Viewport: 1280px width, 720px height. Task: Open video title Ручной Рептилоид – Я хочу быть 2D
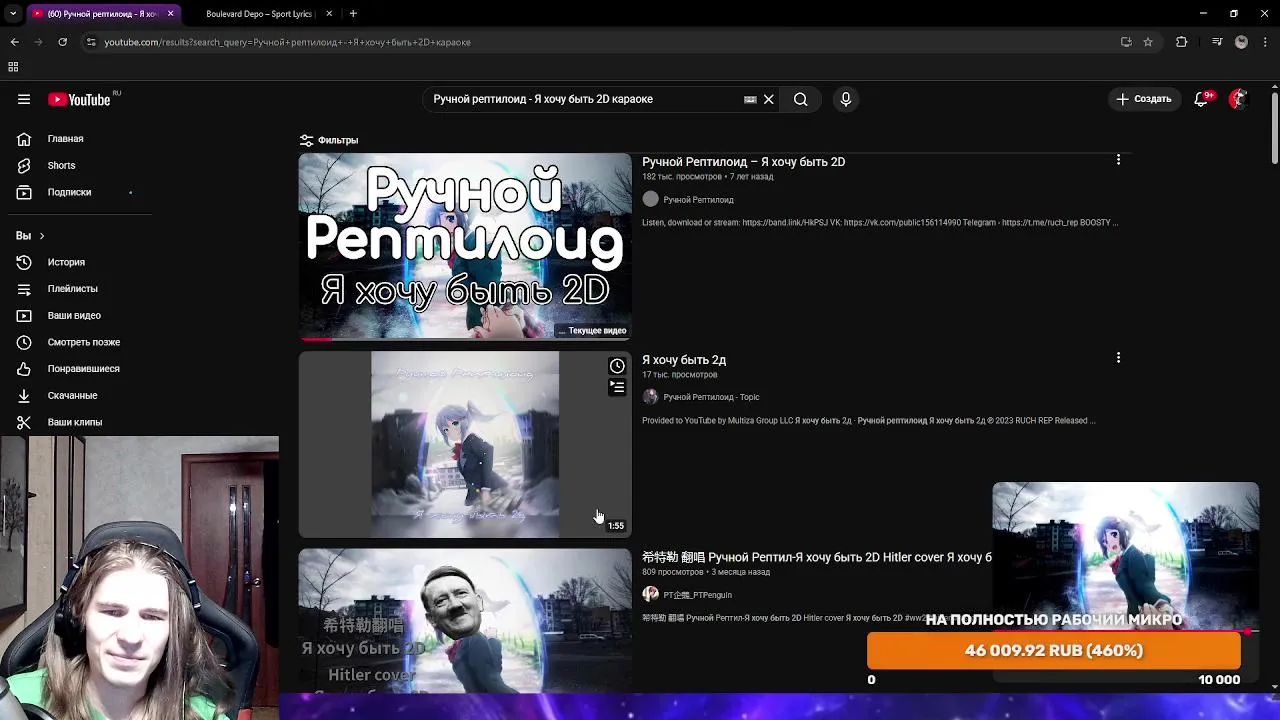point(743,162)
